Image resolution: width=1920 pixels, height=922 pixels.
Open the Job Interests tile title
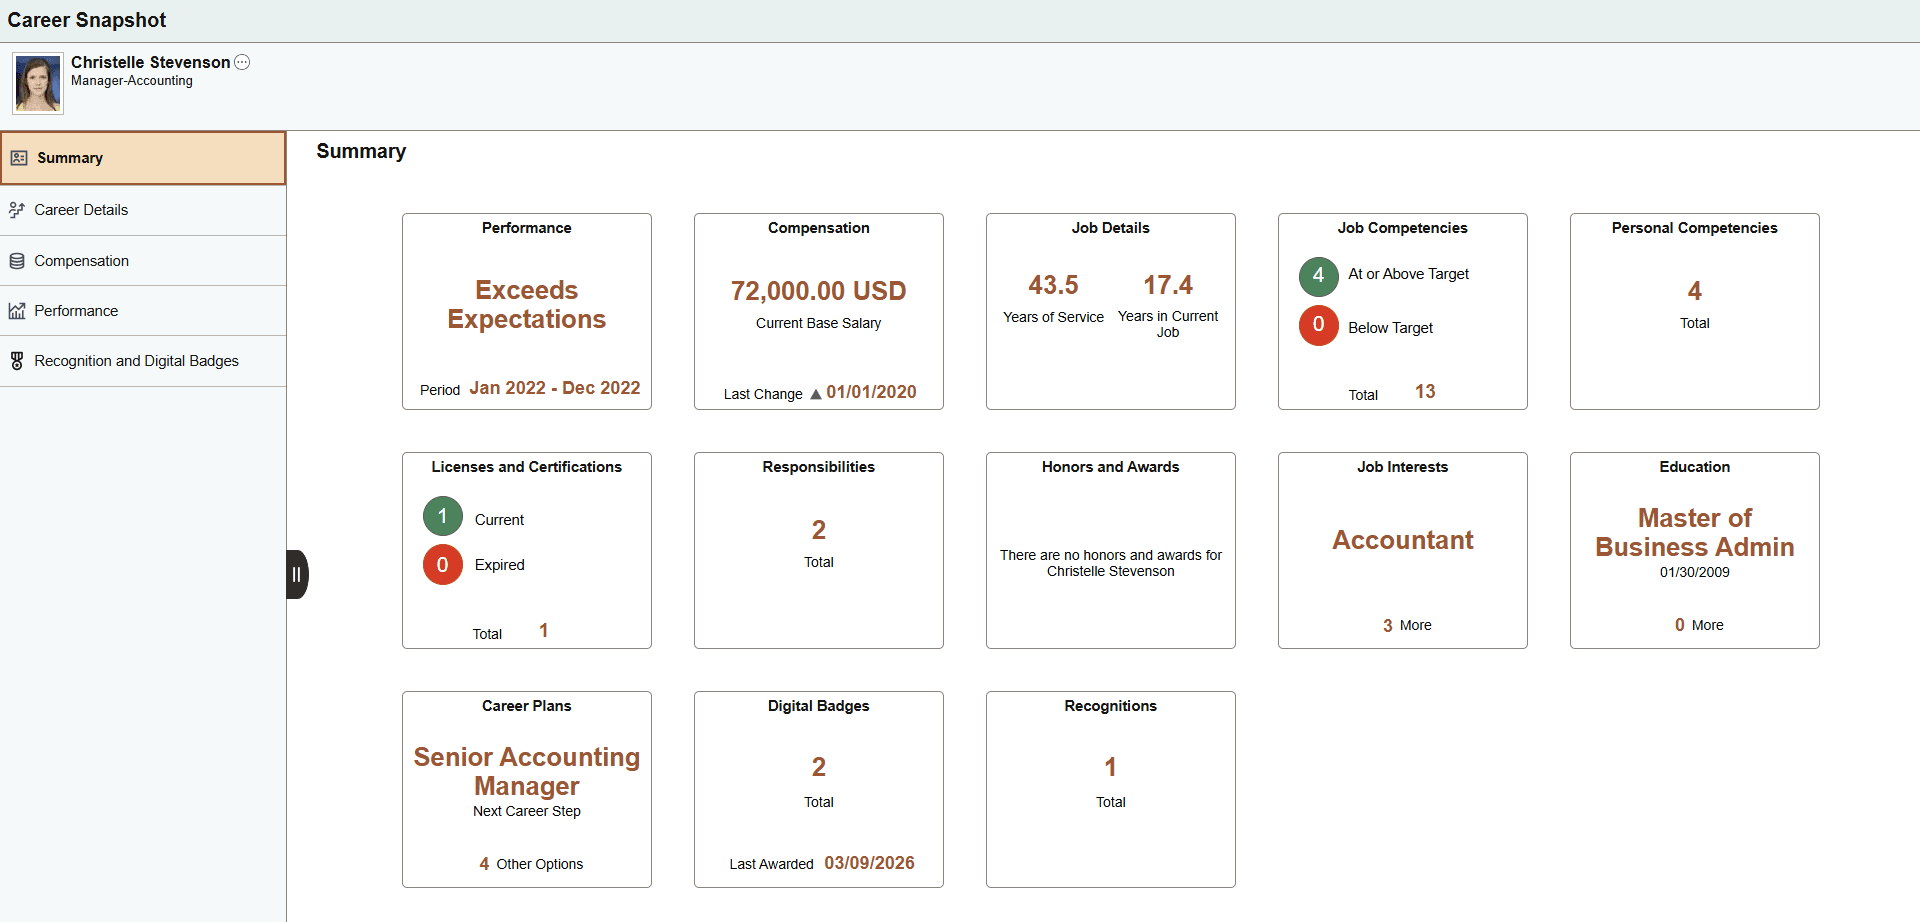click(x=1403, y=467)
